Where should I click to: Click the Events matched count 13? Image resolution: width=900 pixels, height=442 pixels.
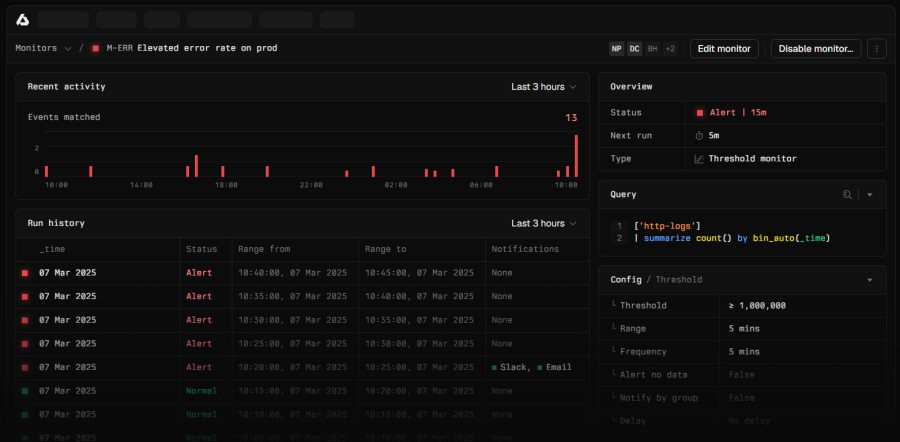pos(571,118)
